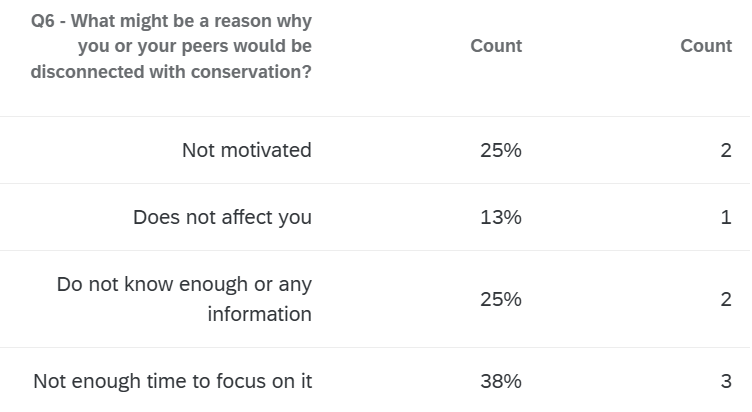Viewport: 752px width, 412px height.
Task: Select the 'Does not affect you' label
Action: [x=222, y=217]
